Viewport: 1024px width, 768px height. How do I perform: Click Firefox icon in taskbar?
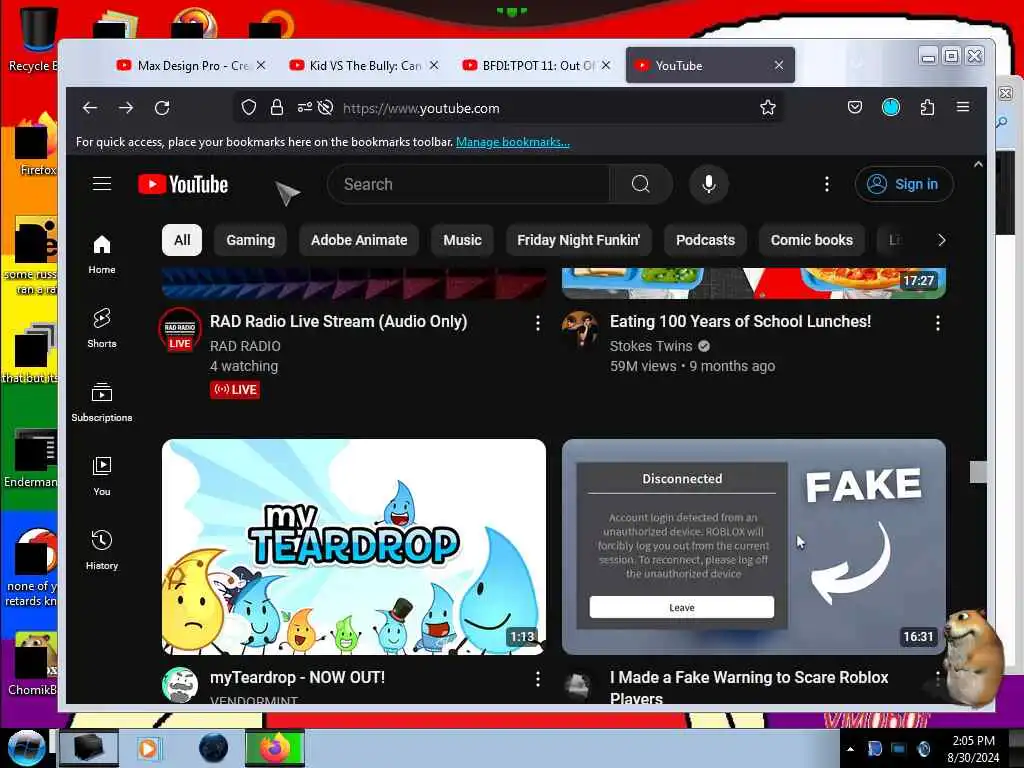click(275, 748)
